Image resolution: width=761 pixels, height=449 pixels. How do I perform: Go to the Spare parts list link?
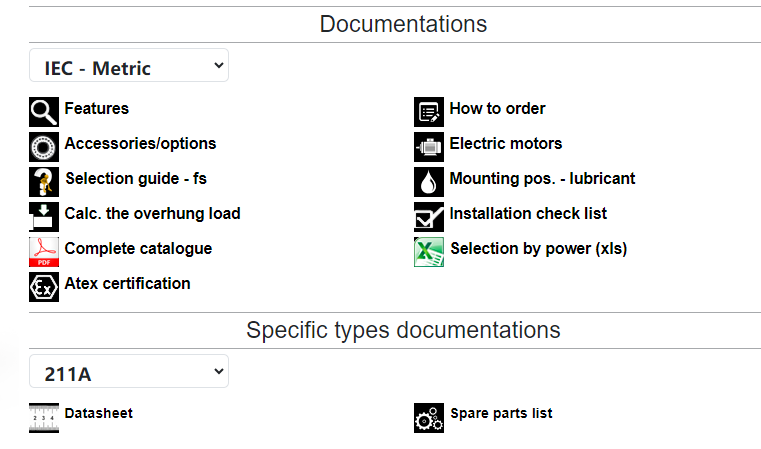[x=501, y=413]
